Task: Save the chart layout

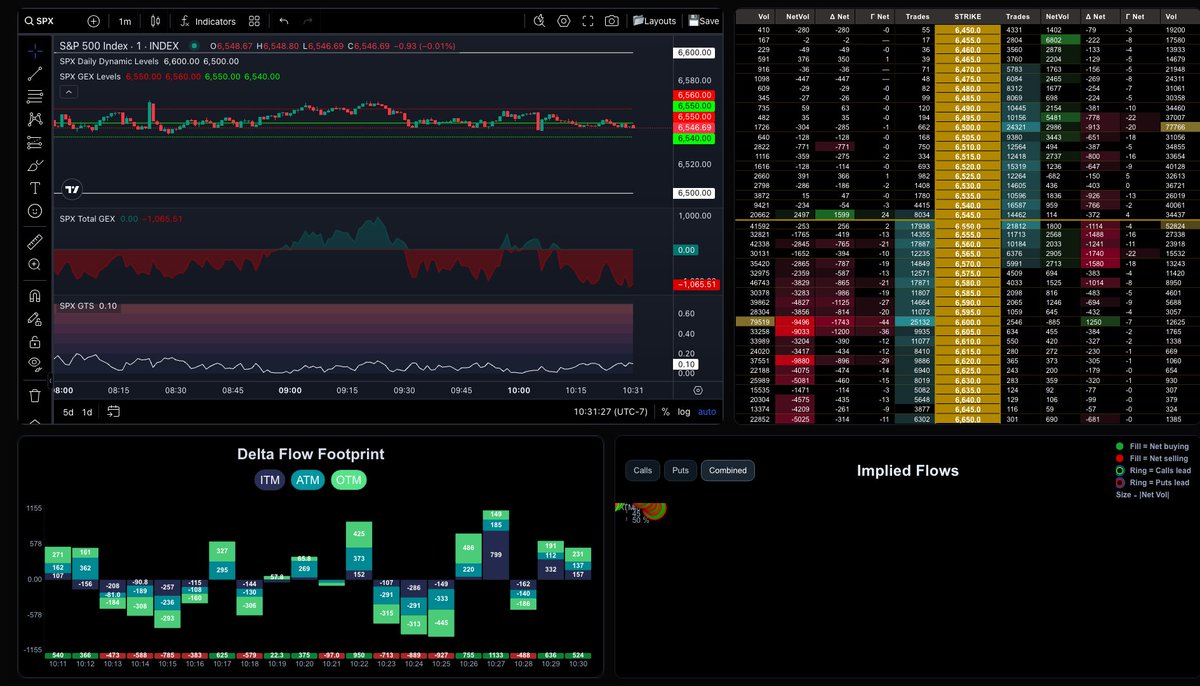Action: pos(703,21)
